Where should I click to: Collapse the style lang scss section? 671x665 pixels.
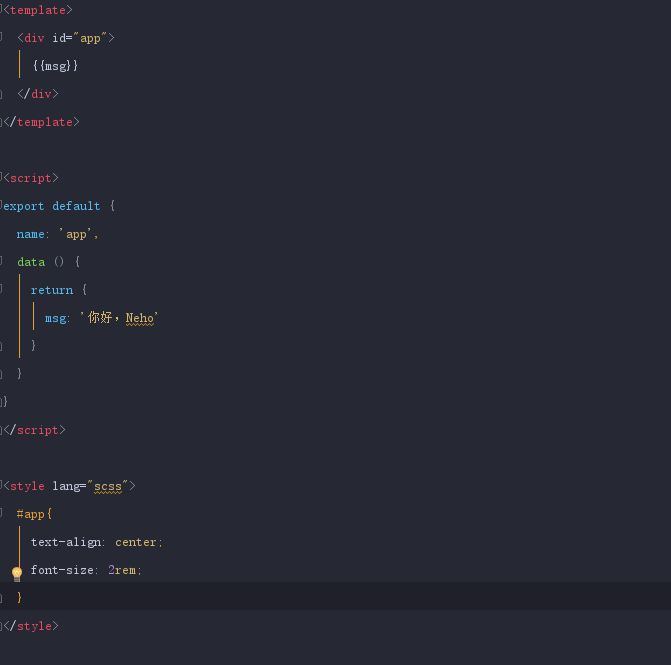coord(3,486)
